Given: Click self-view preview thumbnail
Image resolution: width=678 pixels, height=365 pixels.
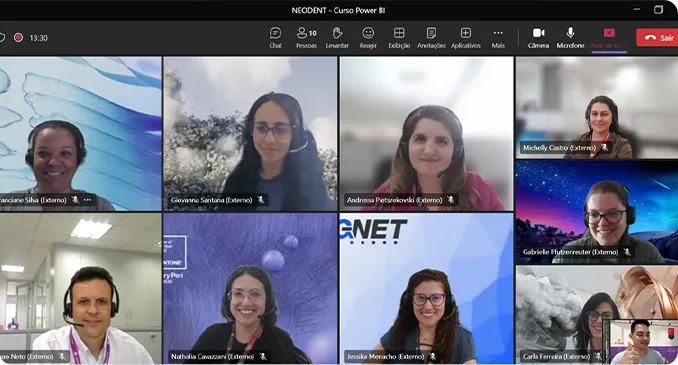Looking at the screenshot, I should tap(640, 342).
